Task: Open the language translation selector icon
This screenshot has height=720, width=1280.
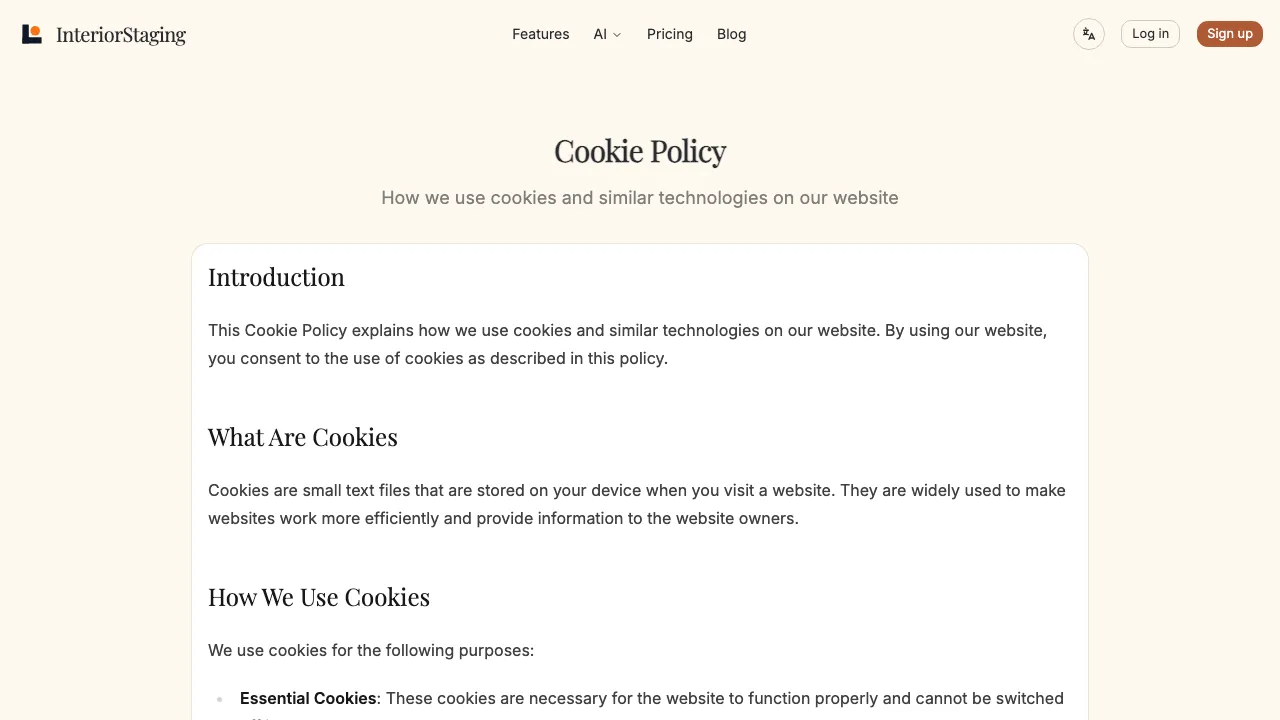Action: coord(1089,34)
